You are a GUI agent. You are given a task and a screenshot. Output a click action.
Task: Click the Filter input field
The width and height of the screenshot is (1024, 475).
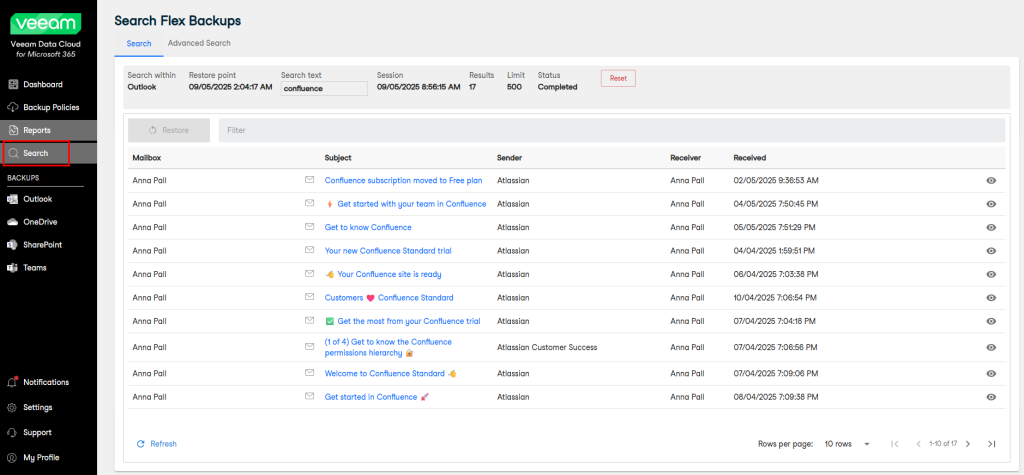(x=612, y=130)
